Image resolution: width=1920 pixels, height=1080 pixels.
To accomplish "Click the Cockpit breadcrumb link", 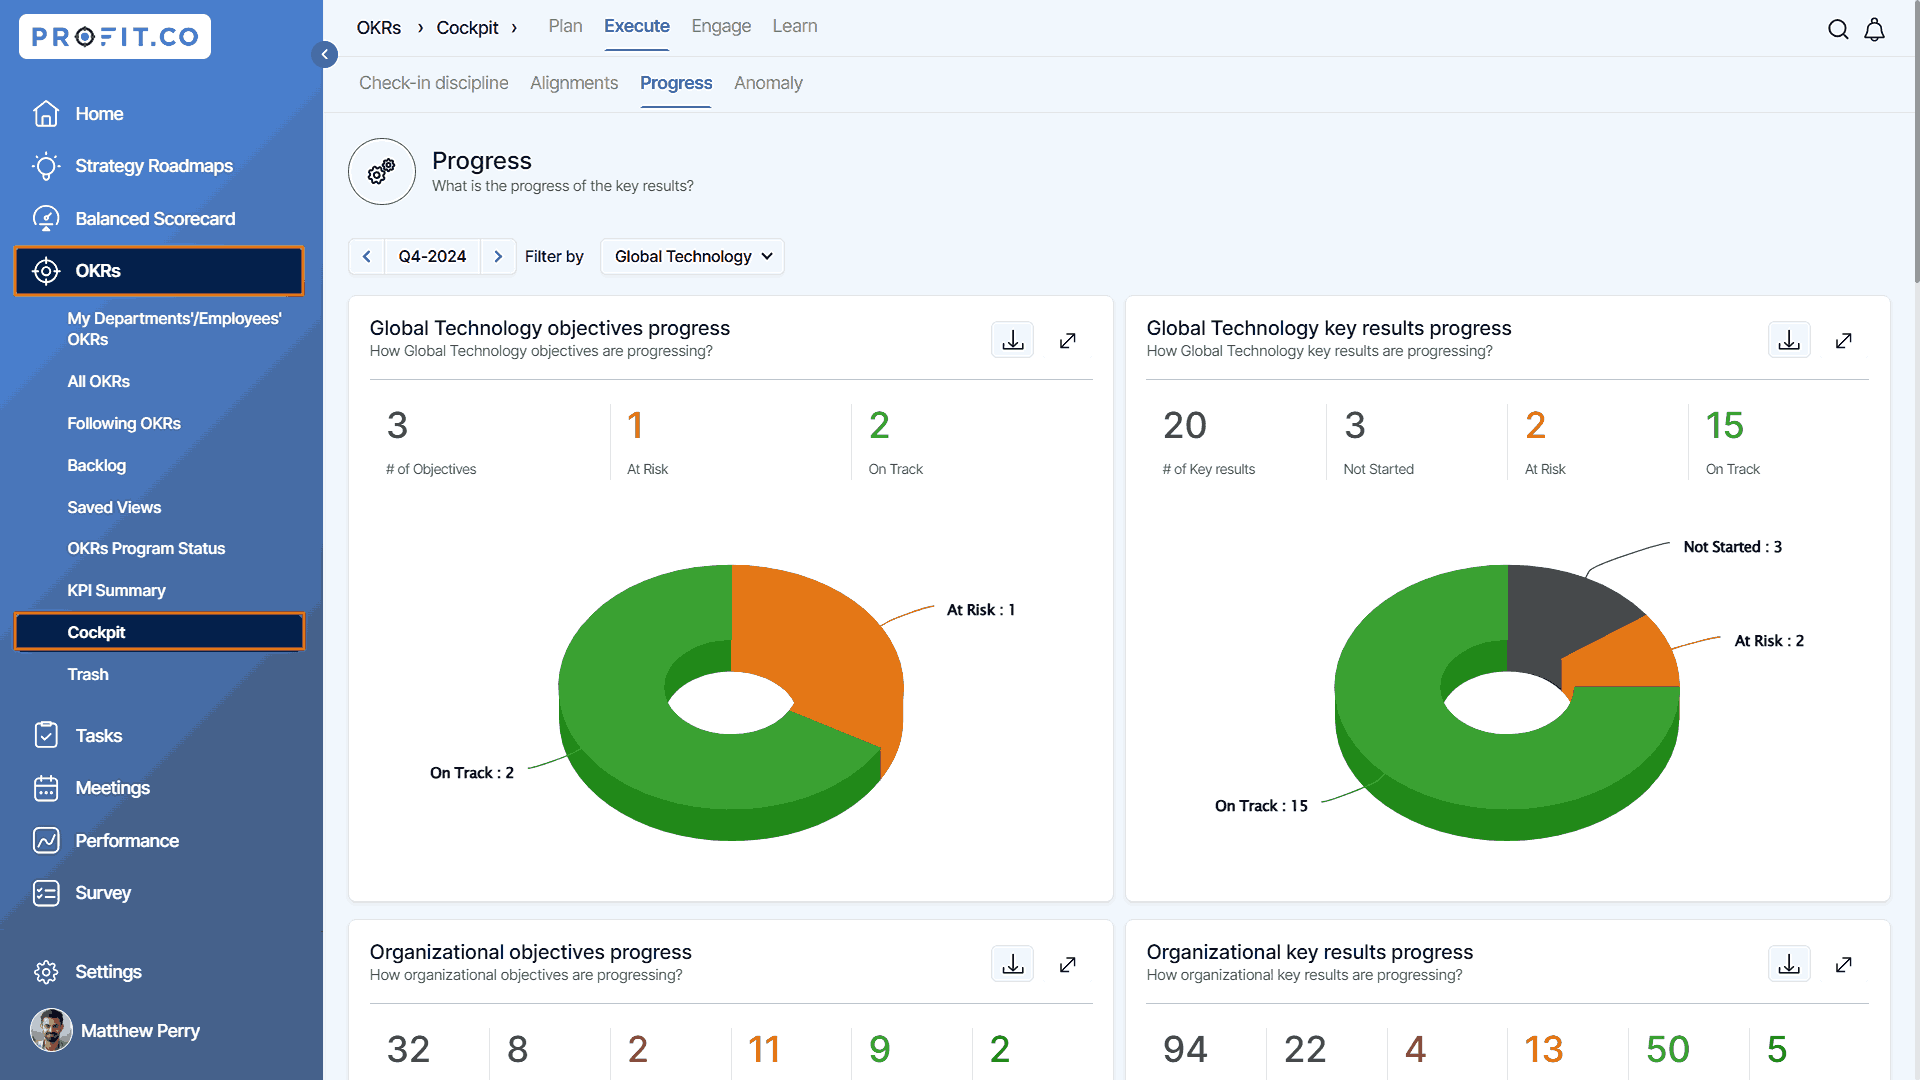I will 467,28.
